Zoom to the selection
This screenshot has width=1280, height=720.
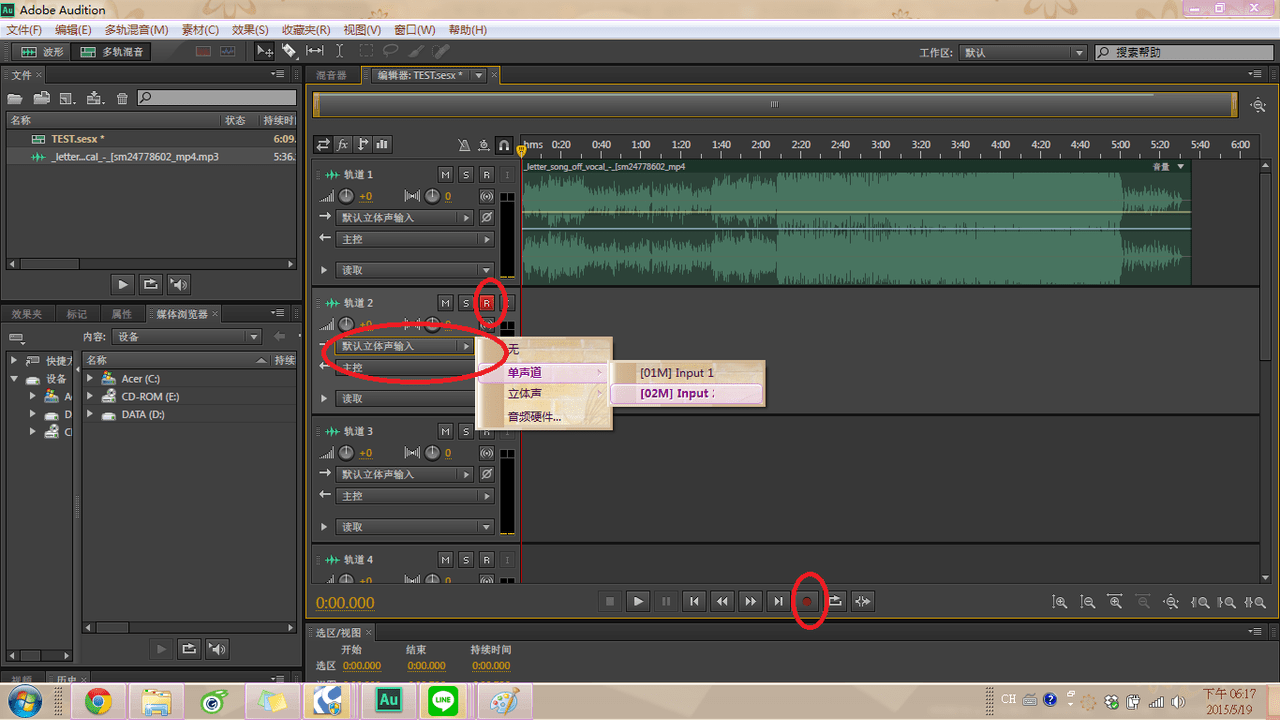[x=1255, y=602]
